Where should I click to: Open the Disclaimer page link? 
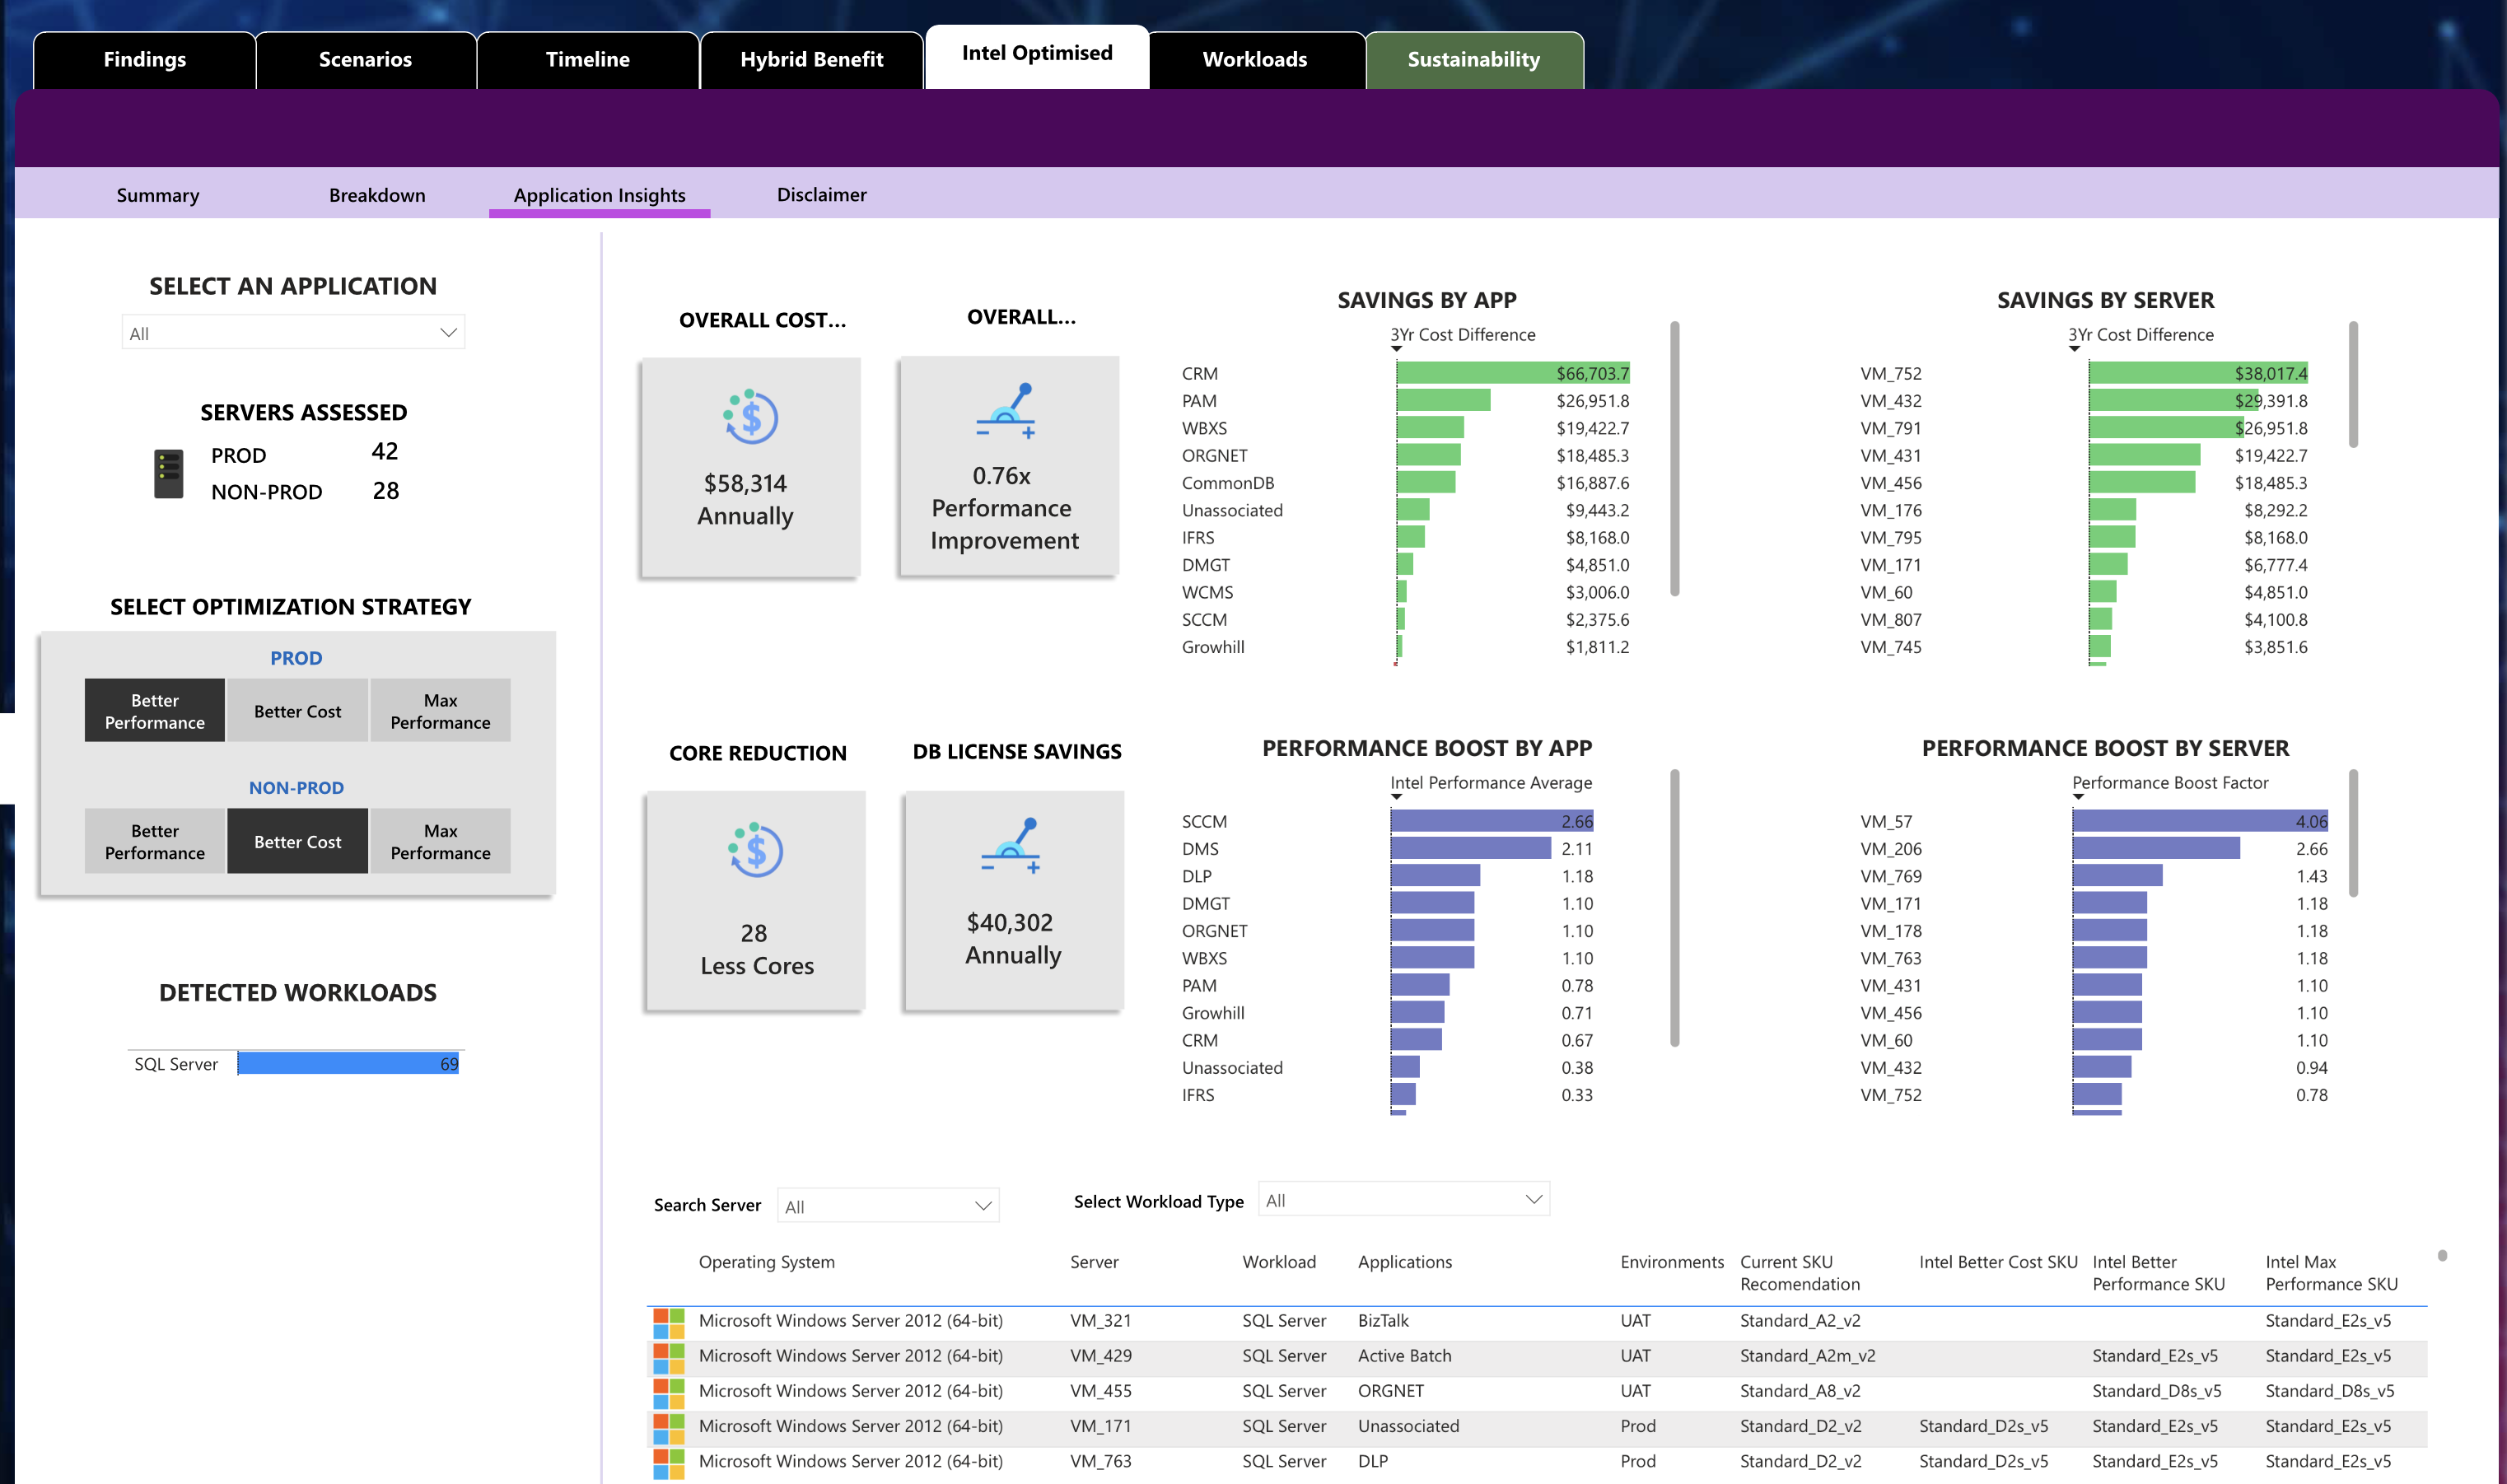click(821, 195)
